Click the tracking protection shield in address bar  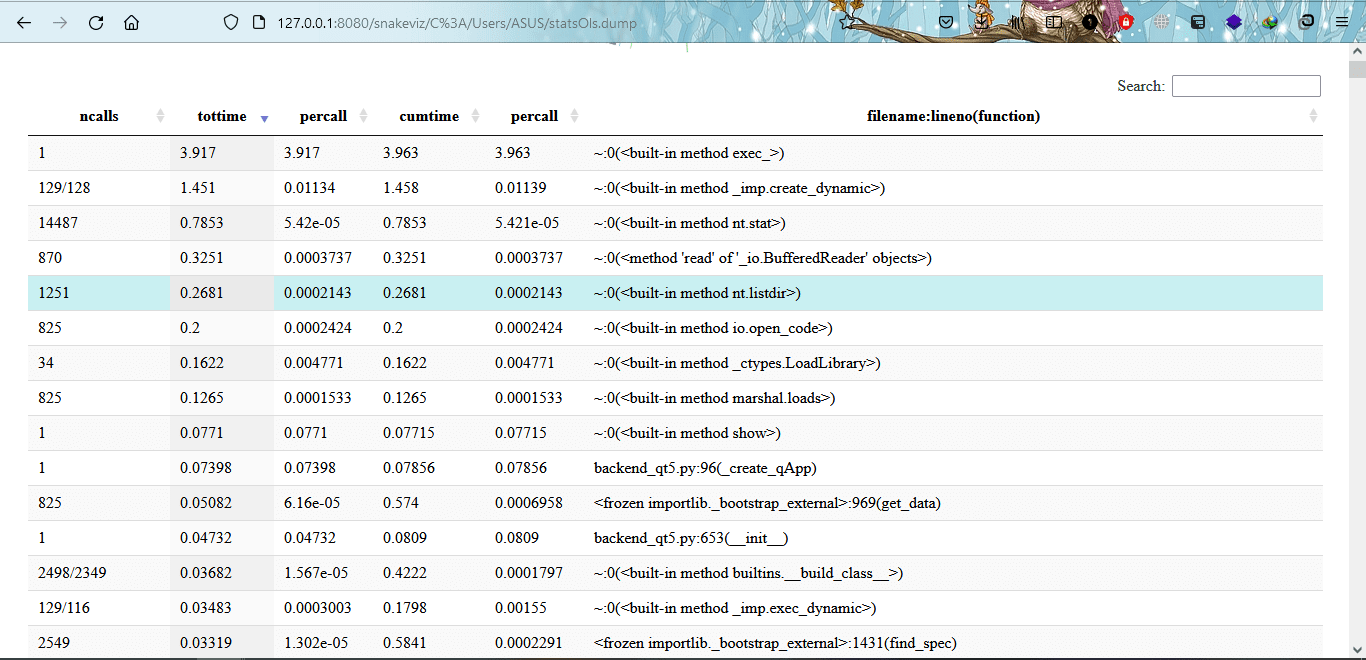pos(231,21)
